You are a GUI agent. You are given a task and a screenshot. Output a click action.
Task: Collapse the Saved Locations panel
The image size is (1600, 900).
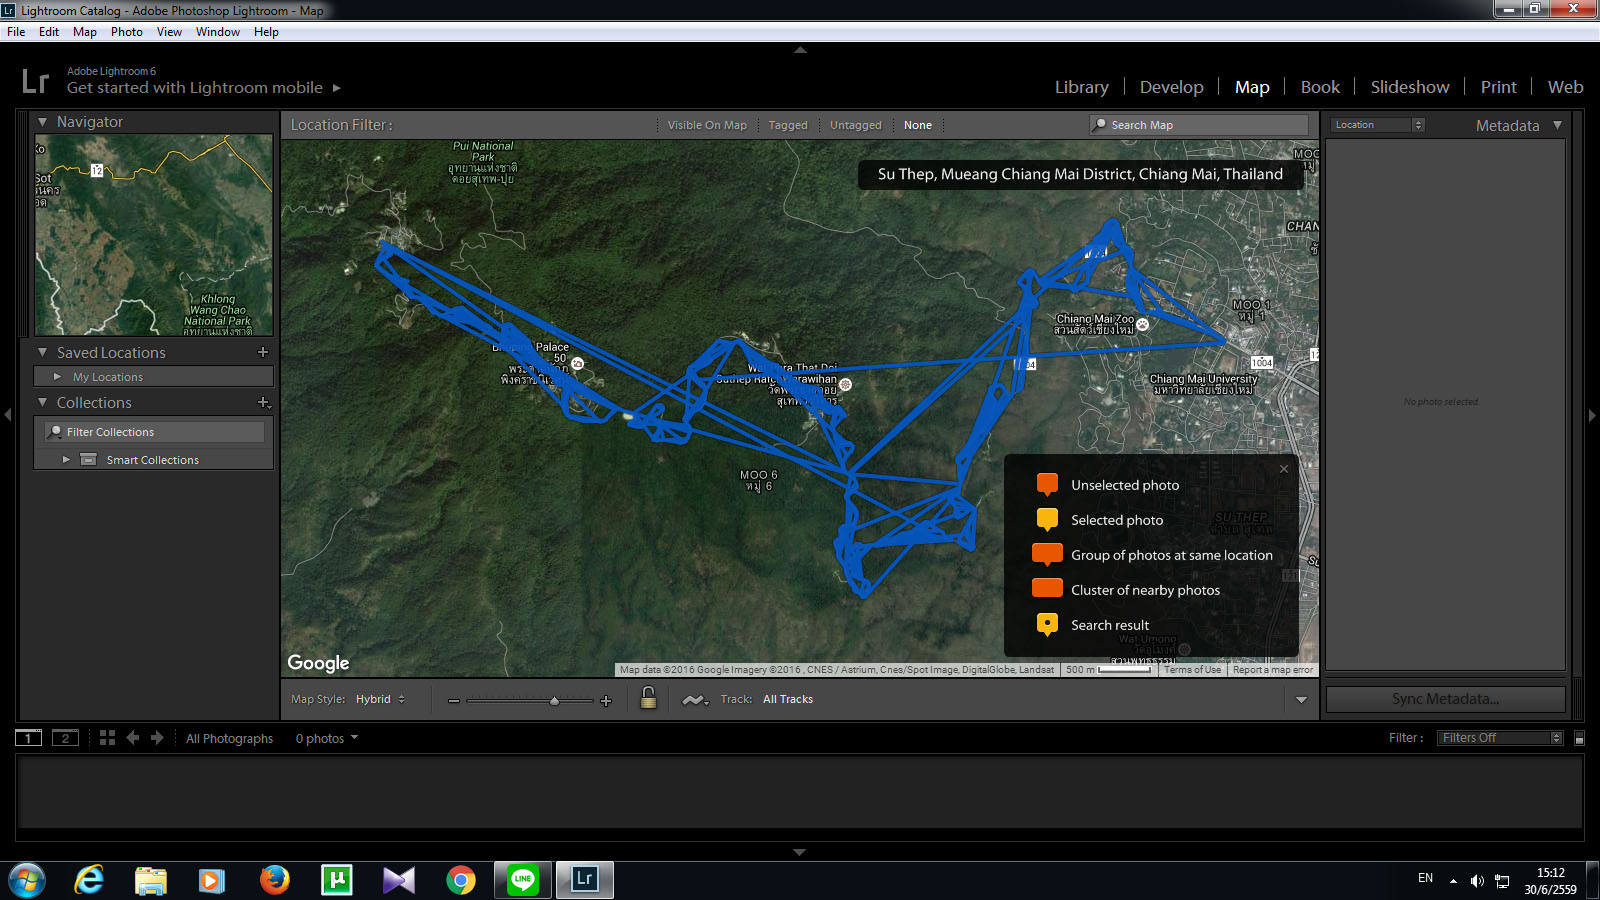(42, 352)
